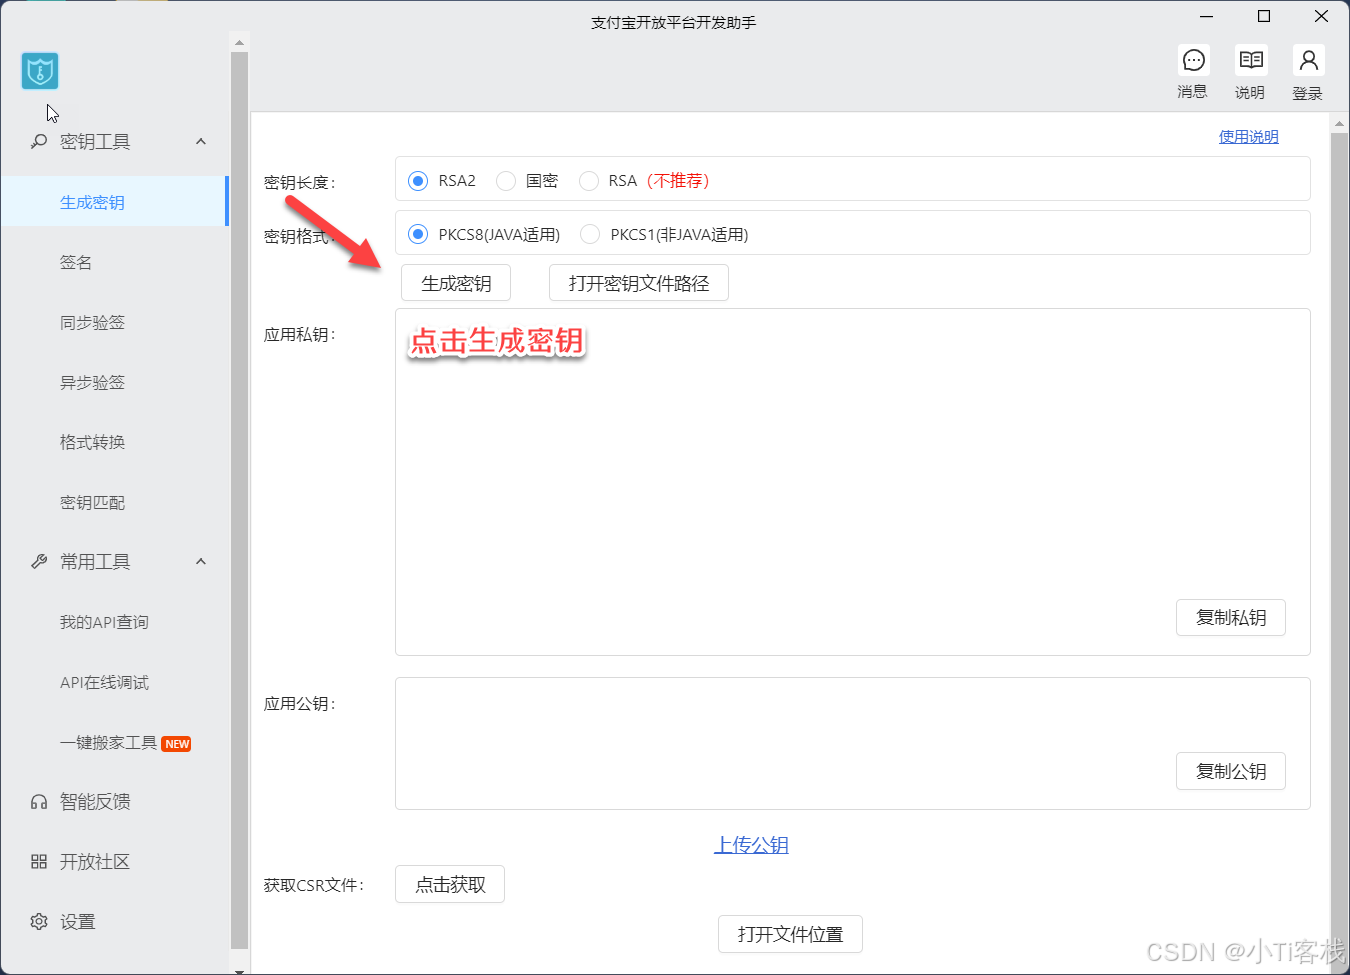Click the key icon beside 密钥工具
1350x975 pixels.
tap(39, 142)
